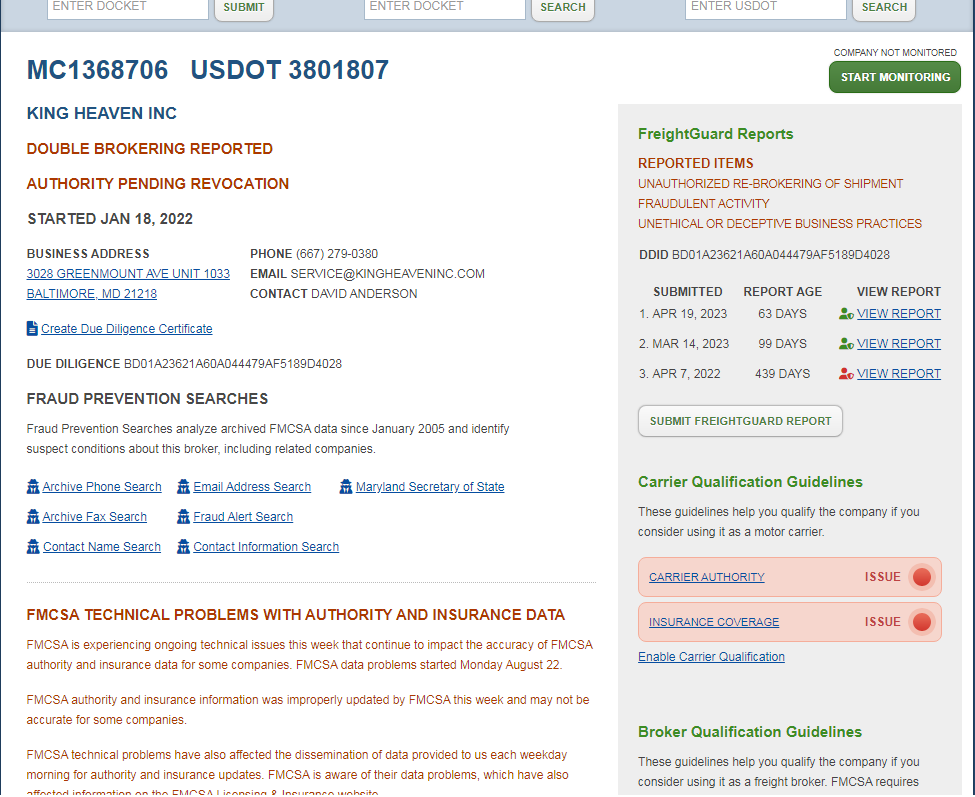Click the Carrier Authority guideline link
Viewport: 975px width, 797px height.
click(706, 577)
